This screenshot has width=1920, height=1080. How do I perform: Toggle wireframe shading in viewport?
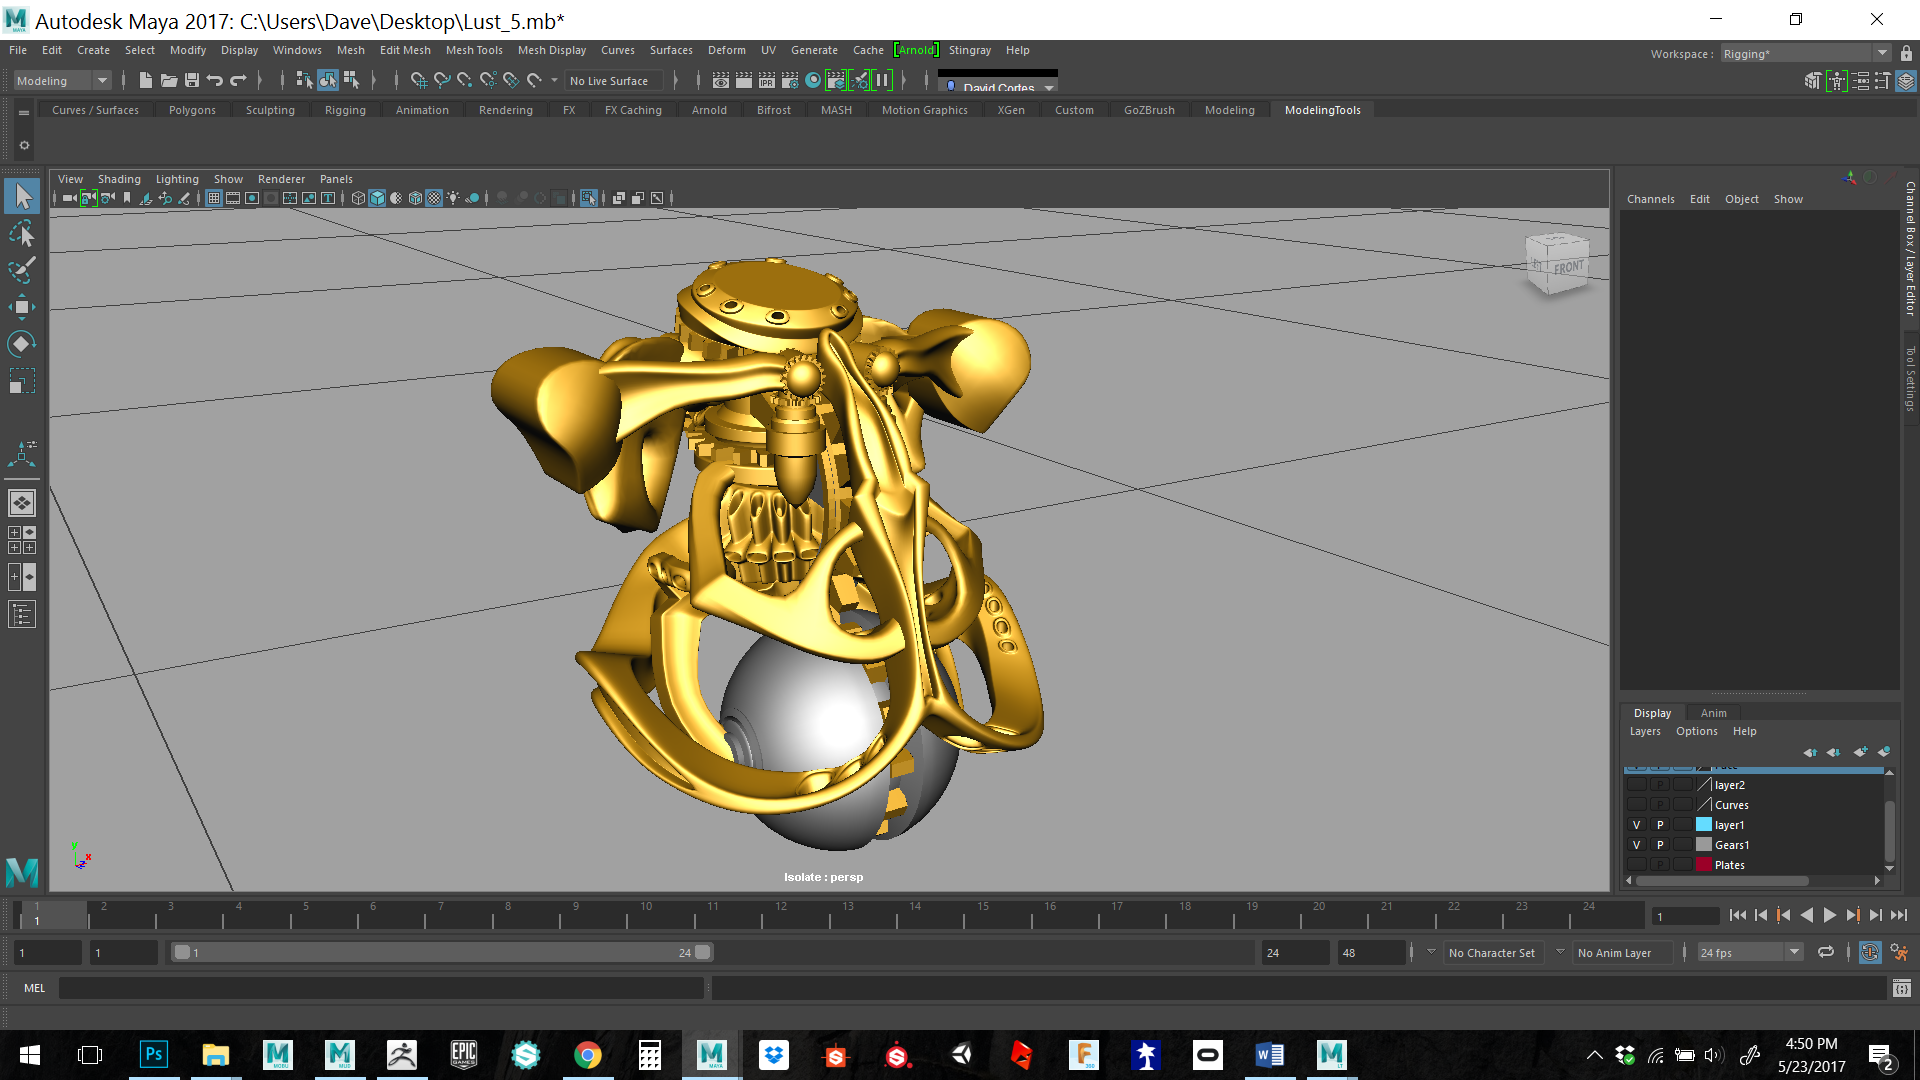358,198
